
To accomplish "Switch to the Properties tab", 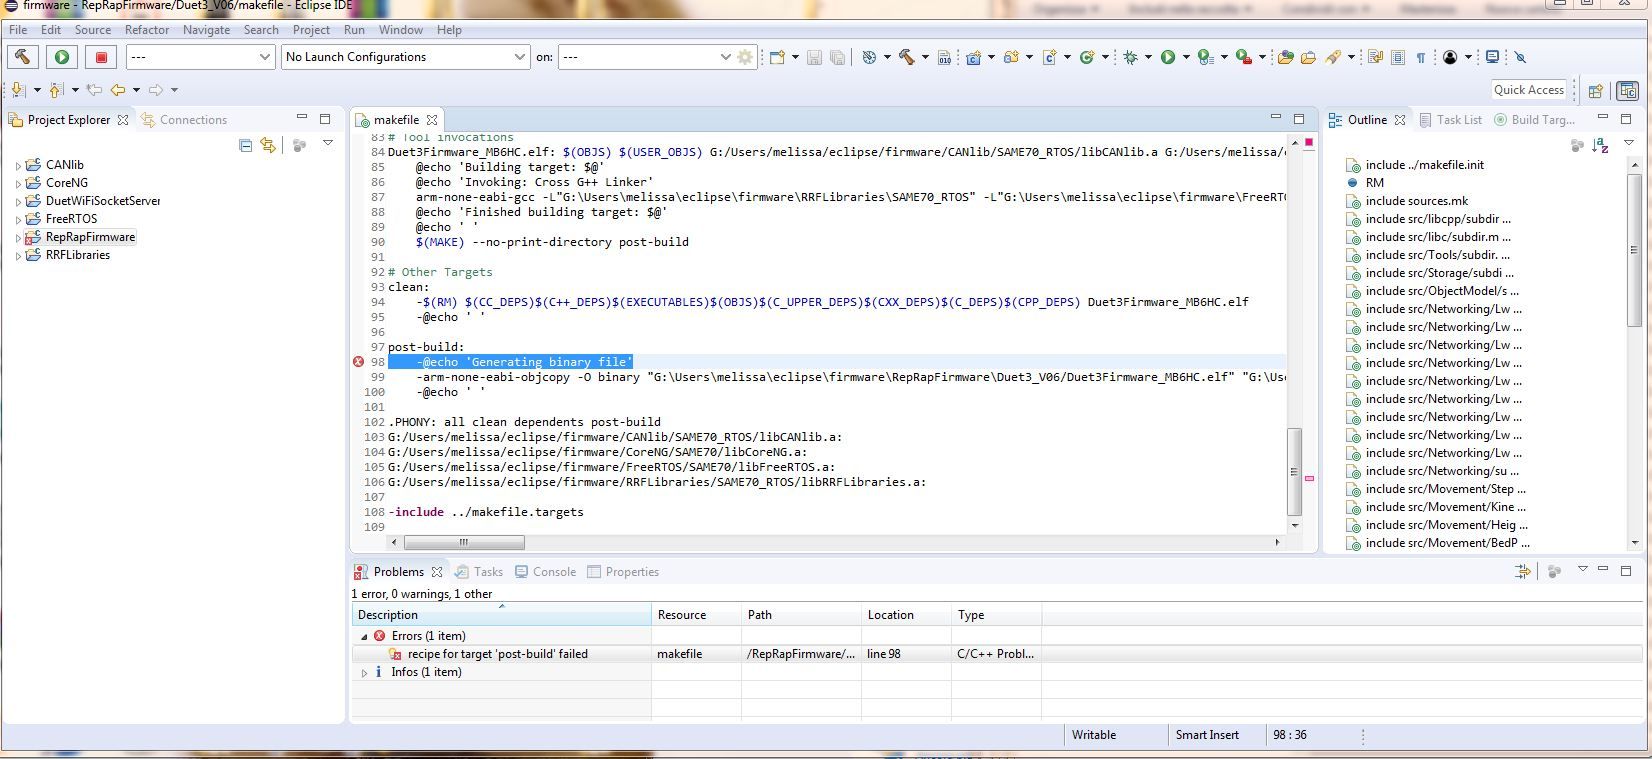I will pos(622,572).
